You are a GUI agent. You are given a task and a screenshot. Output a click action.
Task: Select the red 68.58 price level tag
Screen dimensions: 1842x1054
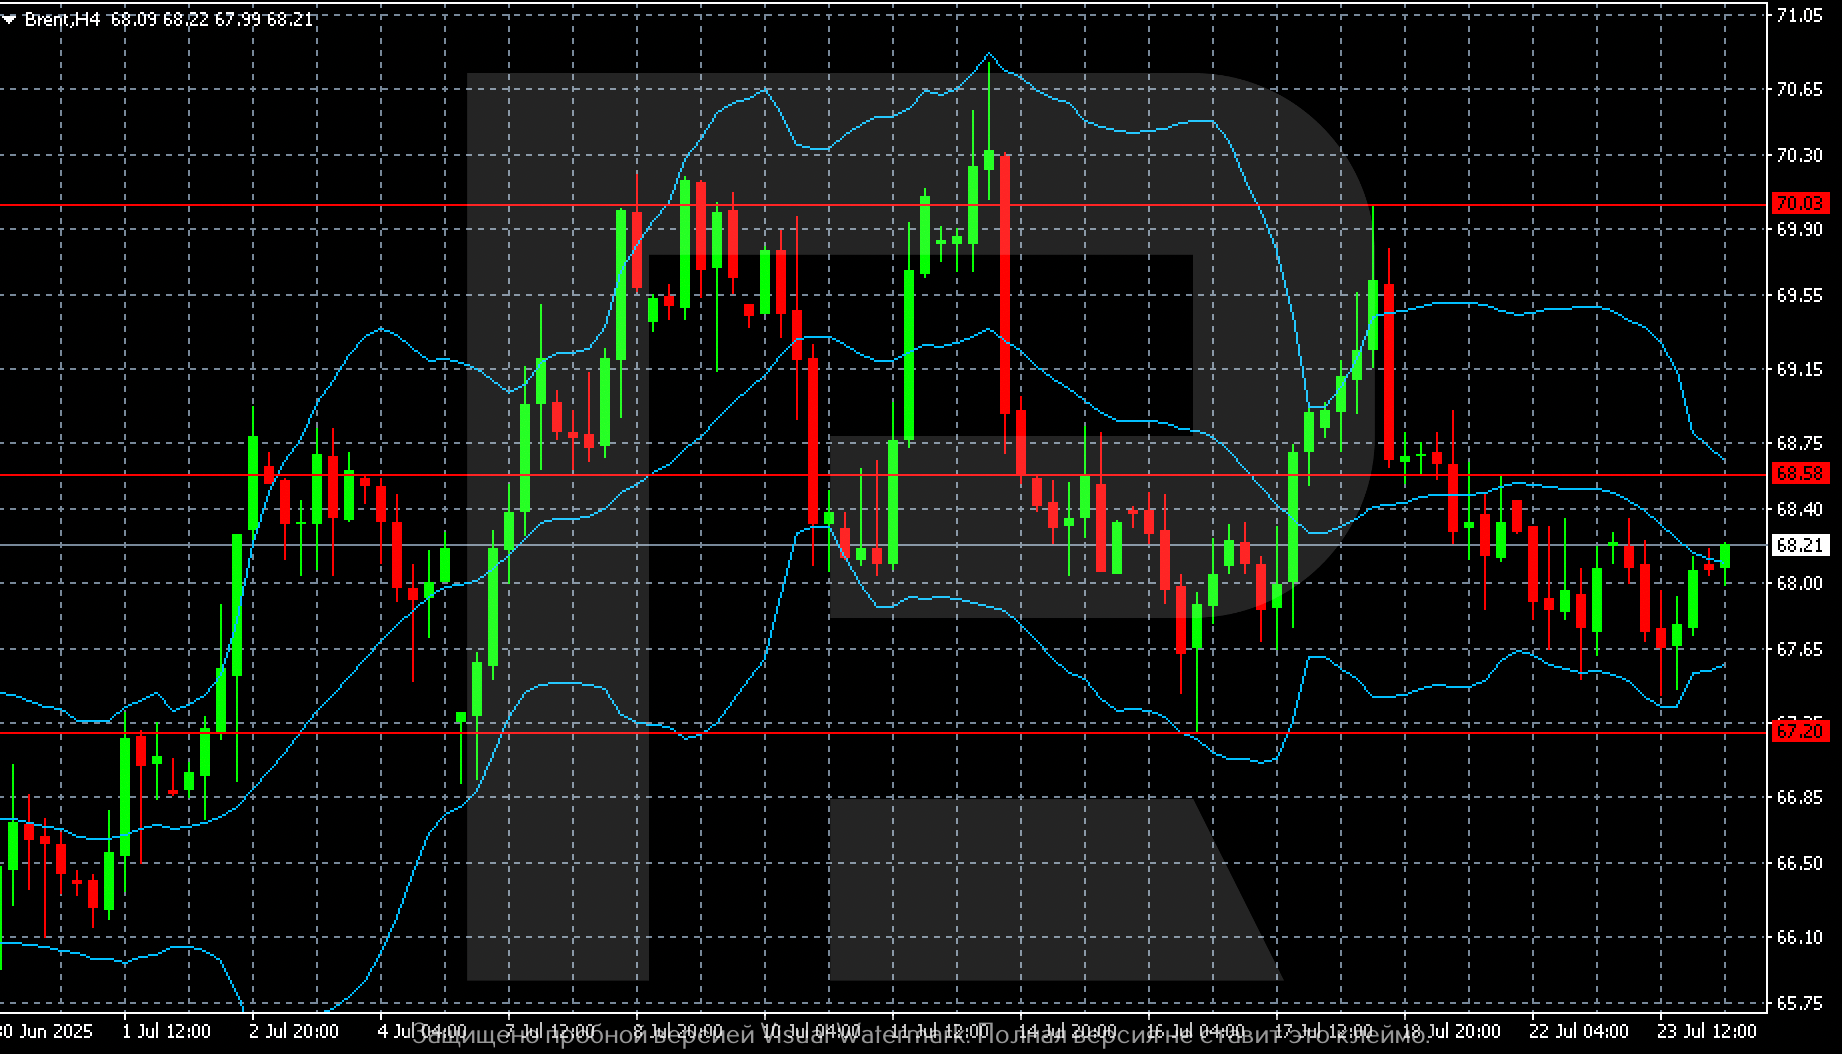click(1799, 473)
